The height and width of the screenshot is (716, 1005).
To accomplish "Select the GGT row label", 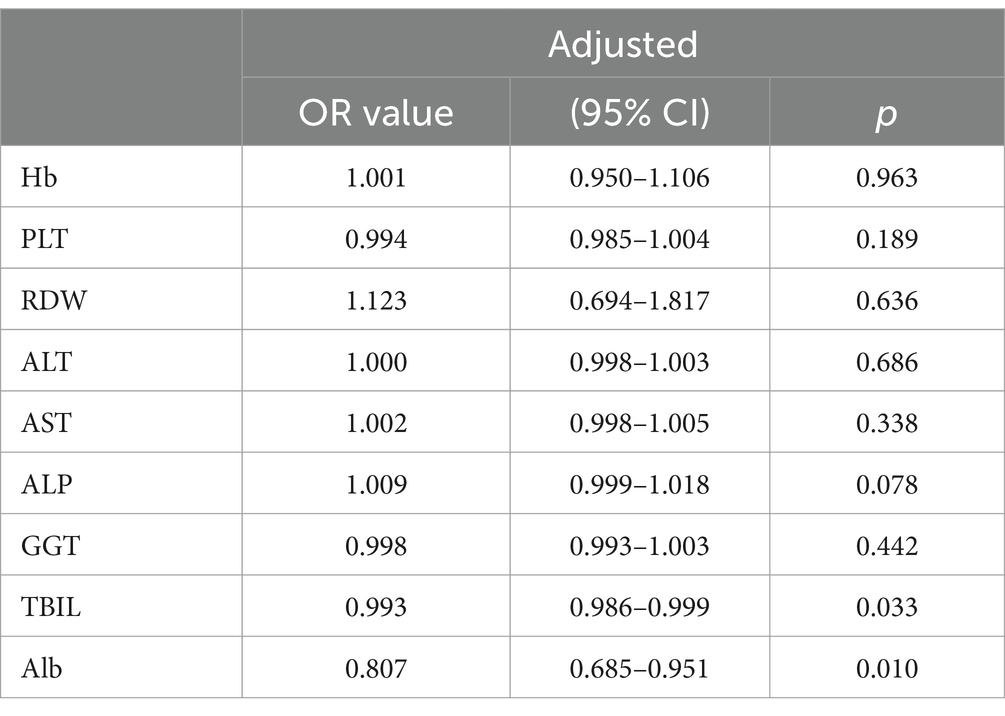I will (x=50, y=545).
